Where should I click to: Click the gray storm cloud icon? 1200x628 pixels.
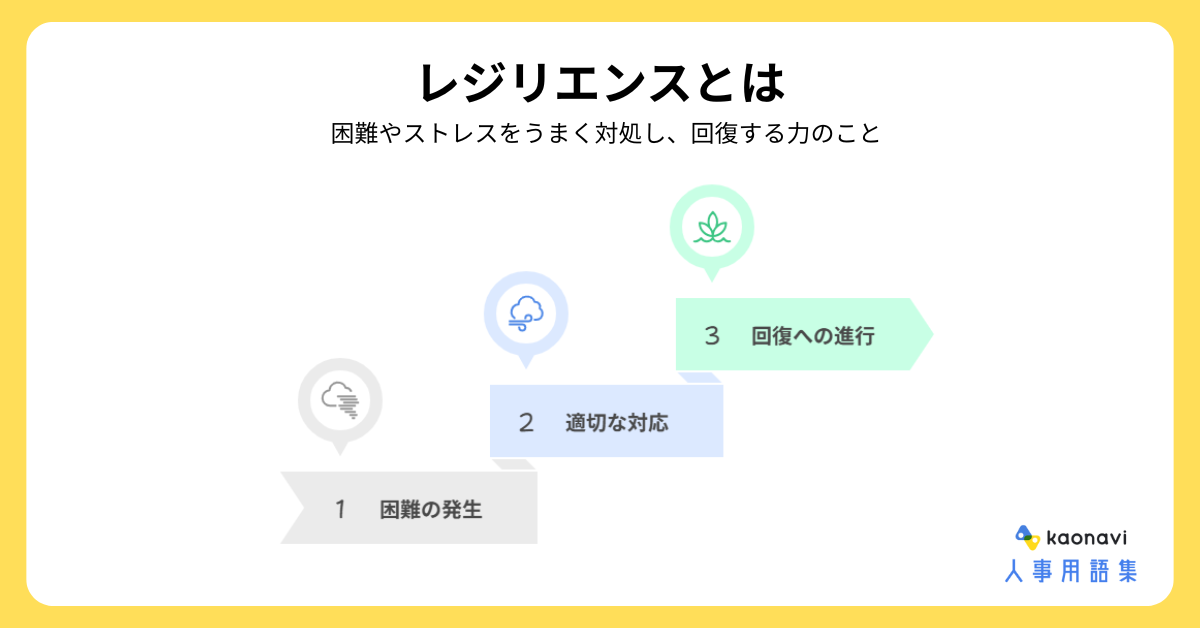pos(340,400)
